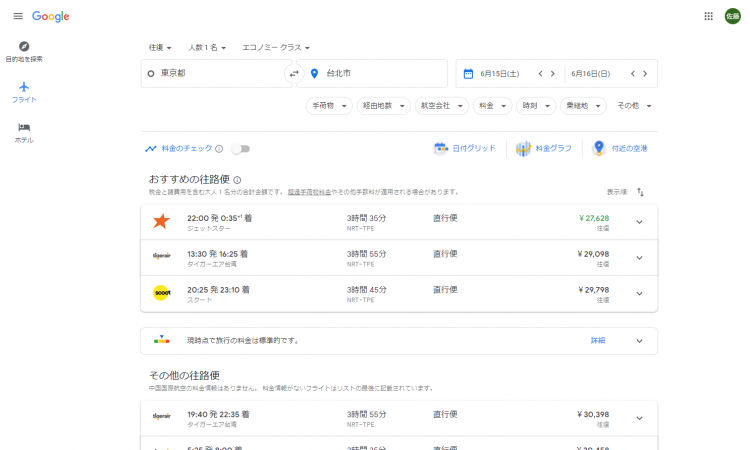Open the baggage fees link in the fare notice

[x=309, y=192]
